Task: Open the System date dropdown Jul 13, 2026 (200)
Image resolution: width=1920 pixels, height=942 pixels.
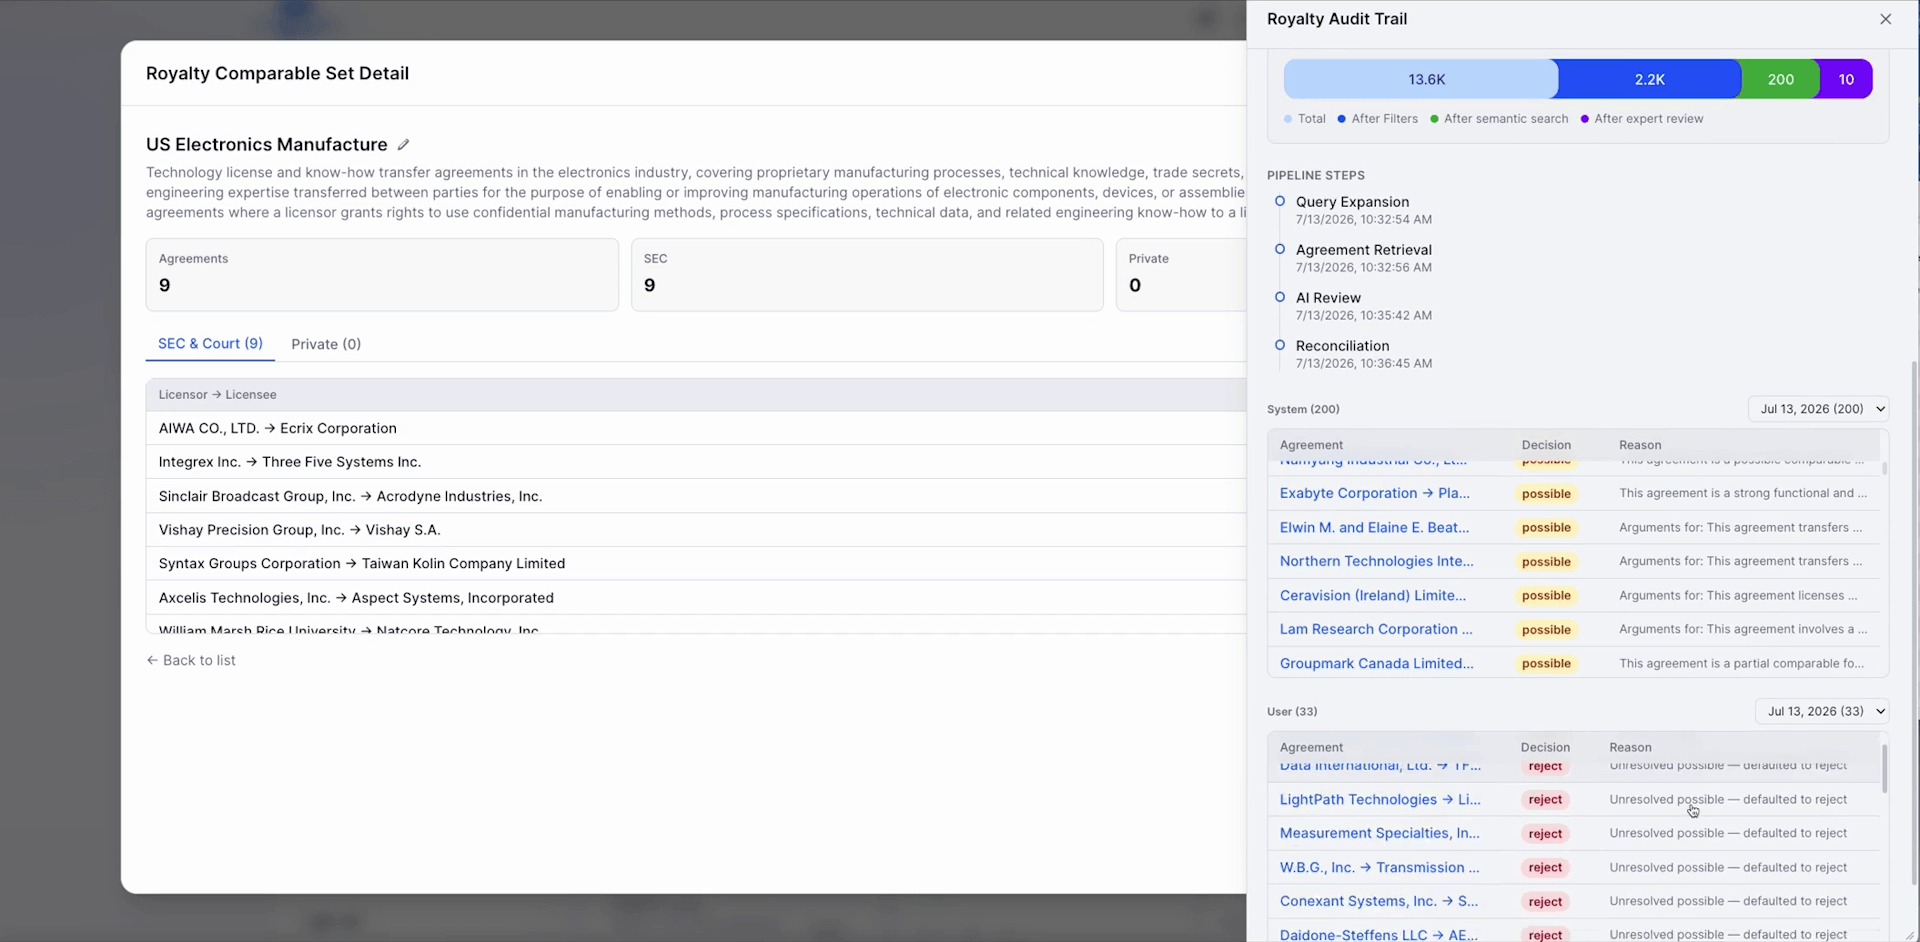Action: point(1818,409)
